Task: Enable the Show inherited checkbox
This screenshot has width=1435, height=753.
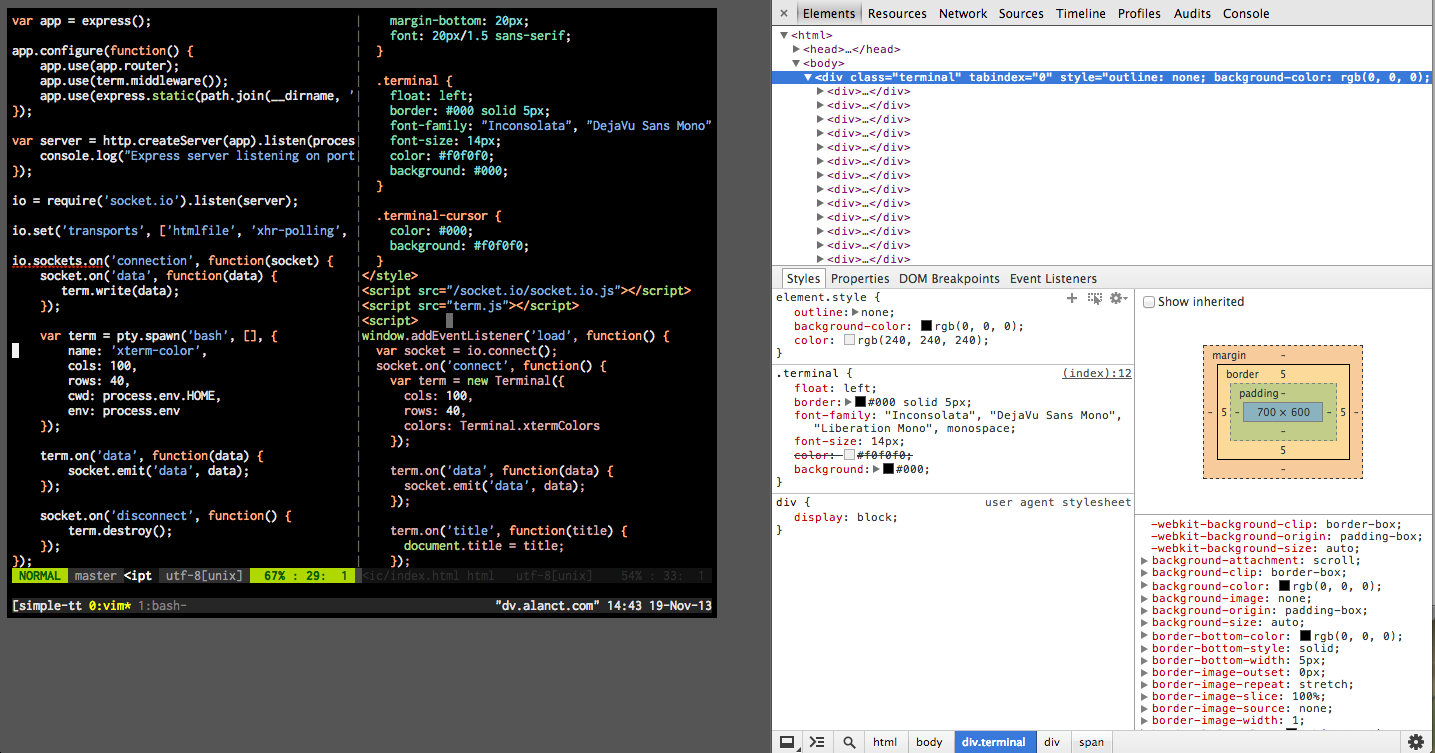Action: click(1149, 302)
